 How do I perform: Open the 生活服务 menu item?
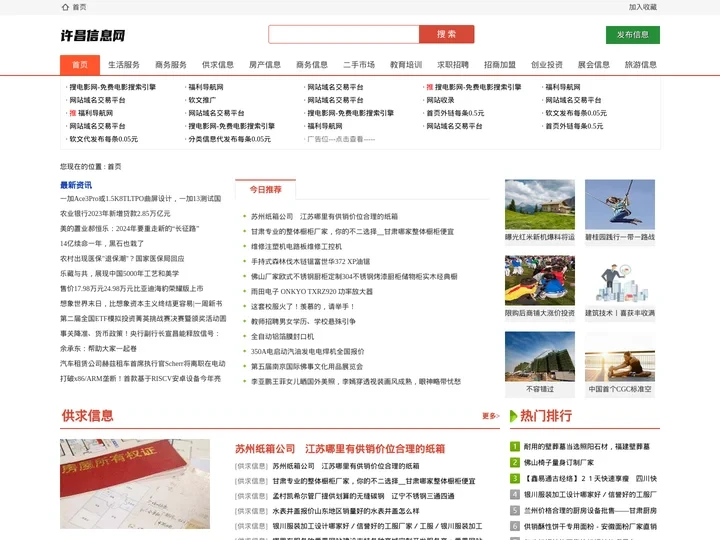click(124, 65)
